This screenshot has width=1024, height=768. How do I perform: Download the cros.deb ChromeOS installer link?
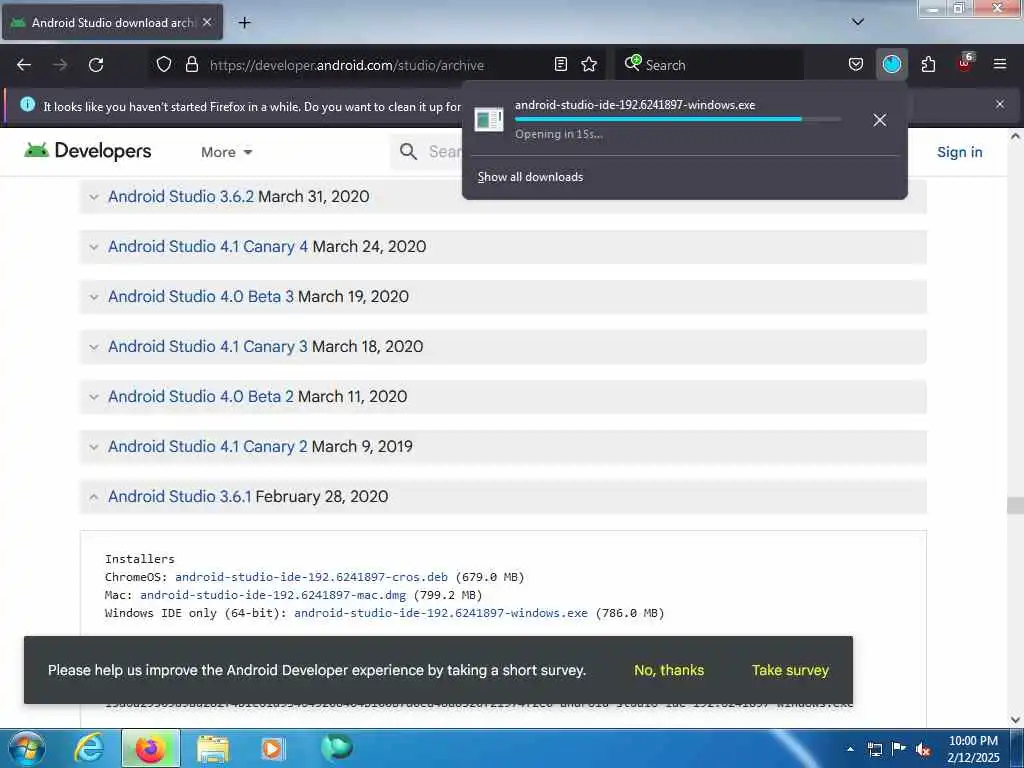click(312, 577)
